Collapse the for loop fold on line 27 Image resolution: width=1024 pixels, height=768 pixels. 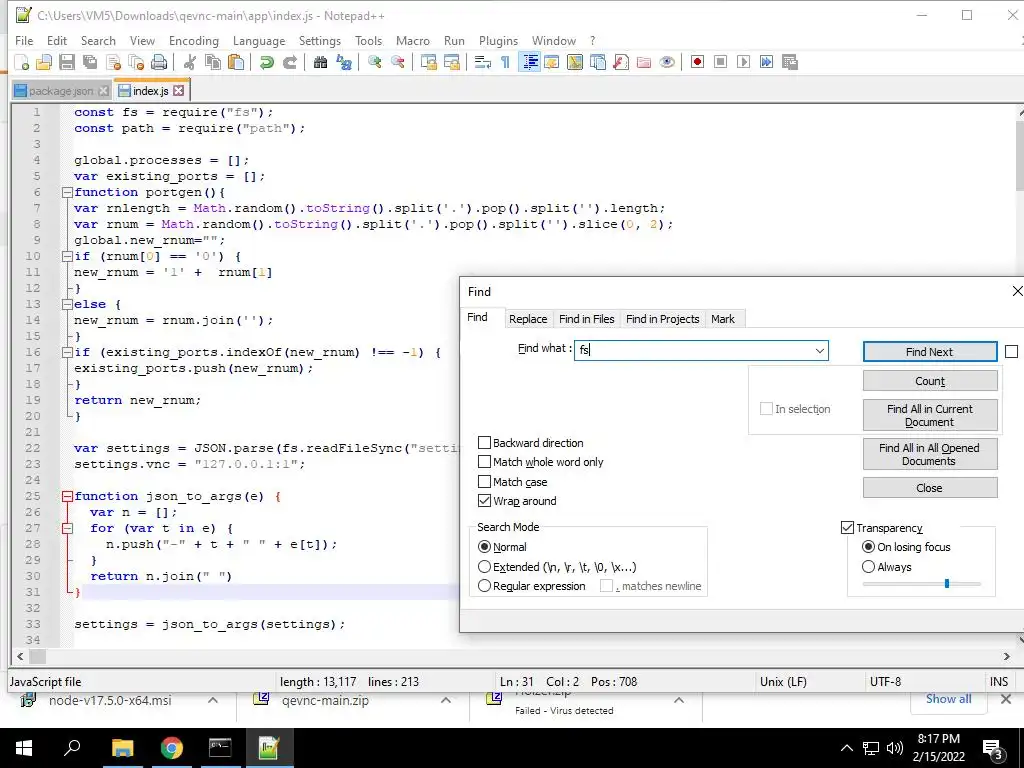tap(67, 528)
